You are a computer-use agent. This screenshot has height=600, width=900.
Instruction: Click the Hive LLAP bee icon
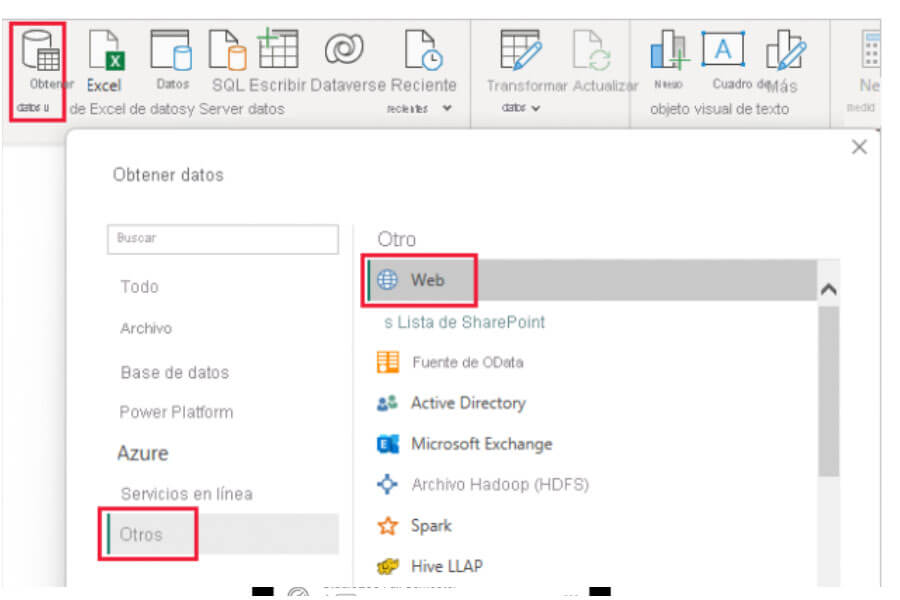coord(387,566)
